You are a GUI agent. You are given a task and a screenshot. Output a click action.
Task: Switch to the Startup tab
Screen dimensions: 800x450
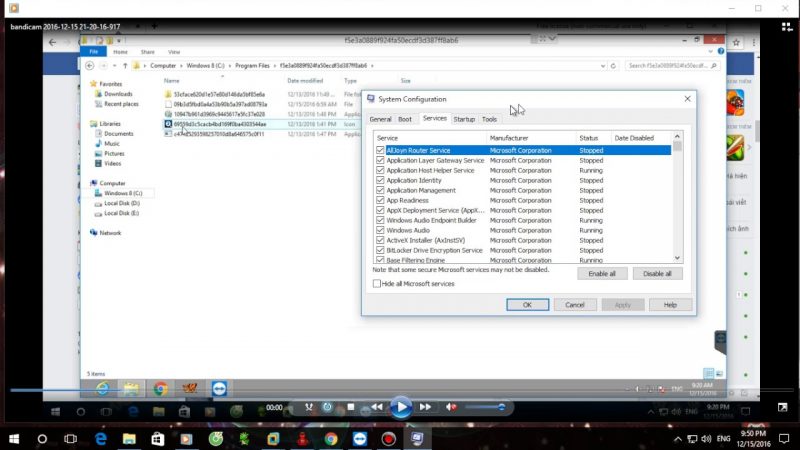coord(464,119)
